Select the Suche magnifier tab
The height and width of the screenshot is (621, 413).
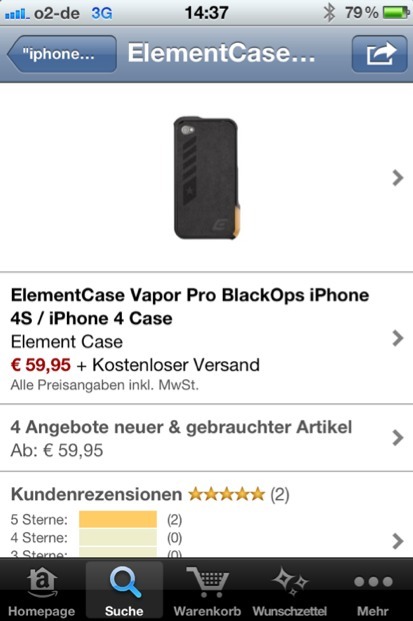(124, 592)
